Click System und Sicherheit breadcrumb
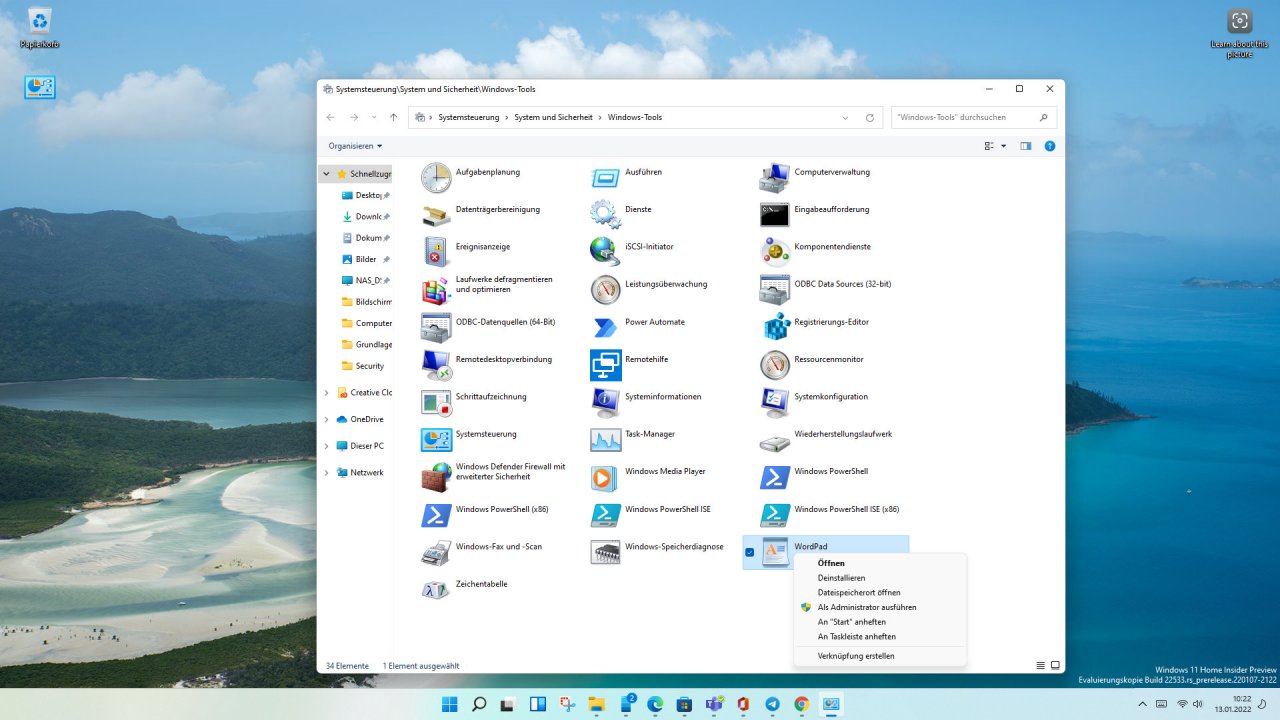Viewport: 1280px width, 720px height. point(554,118)
